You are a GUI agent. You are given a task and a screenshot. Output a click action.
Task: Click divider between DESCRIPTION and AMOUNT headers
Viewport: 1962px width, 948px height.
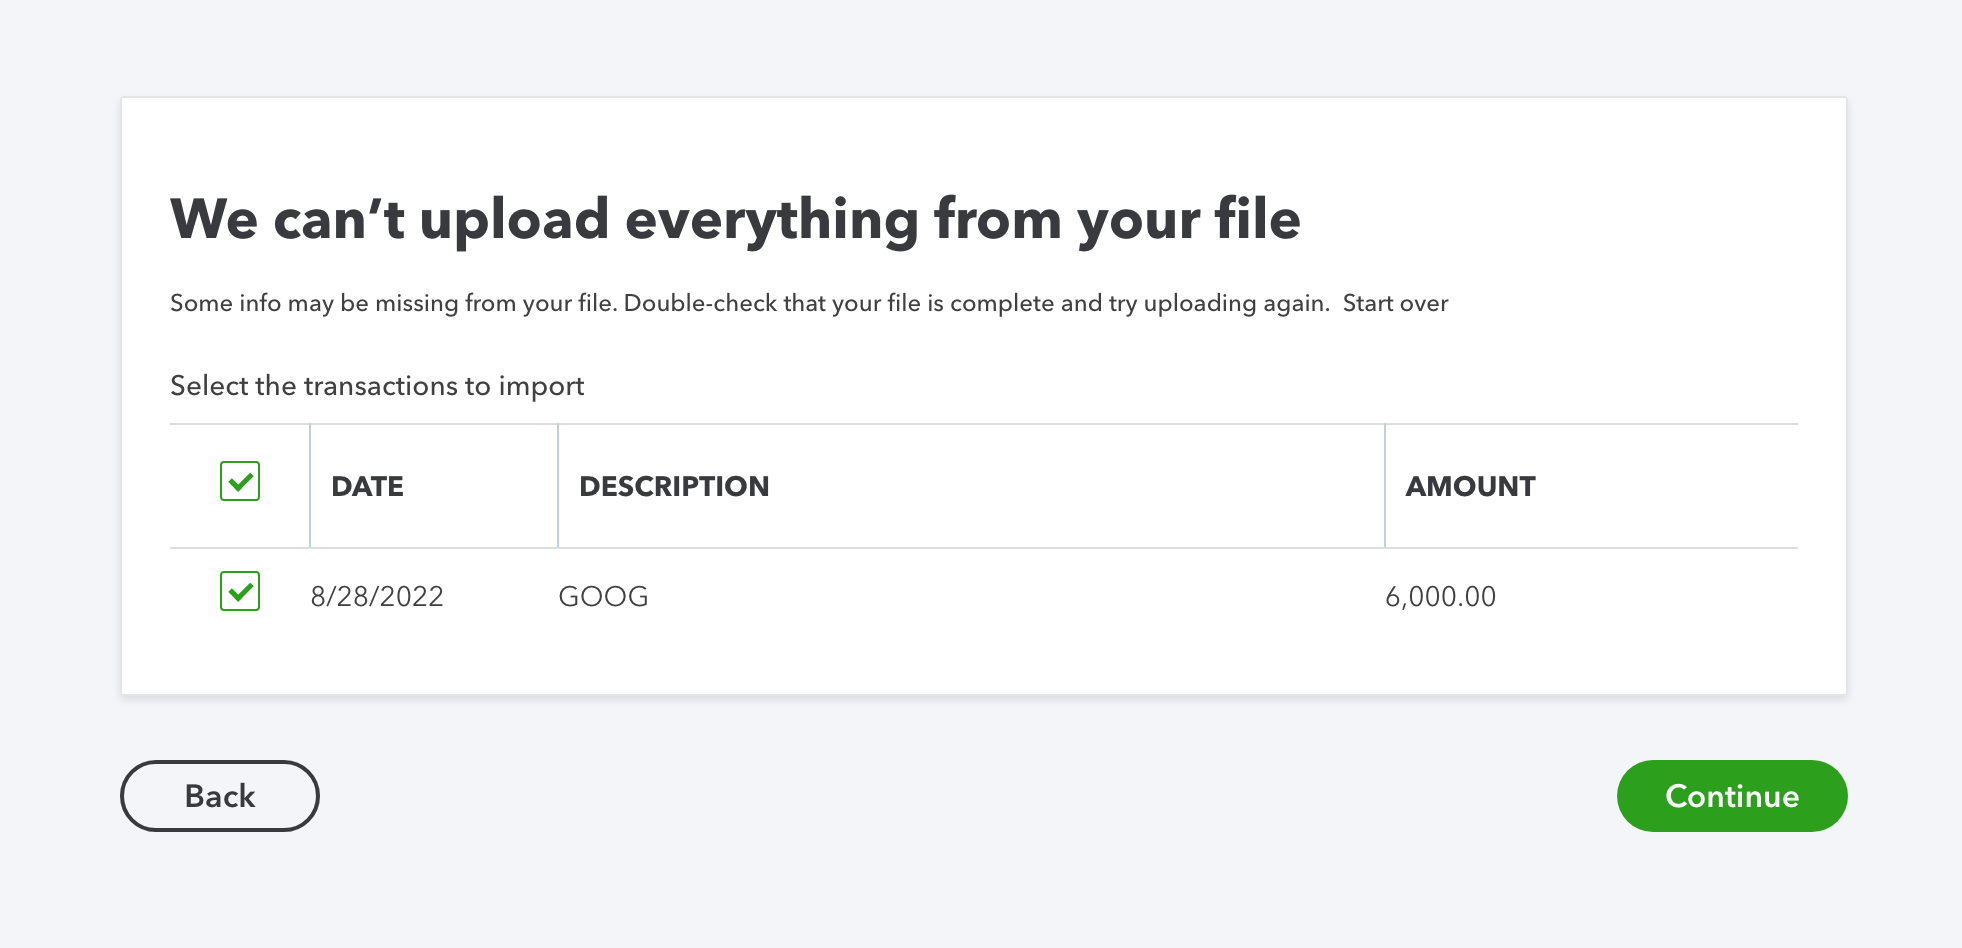1385,486
